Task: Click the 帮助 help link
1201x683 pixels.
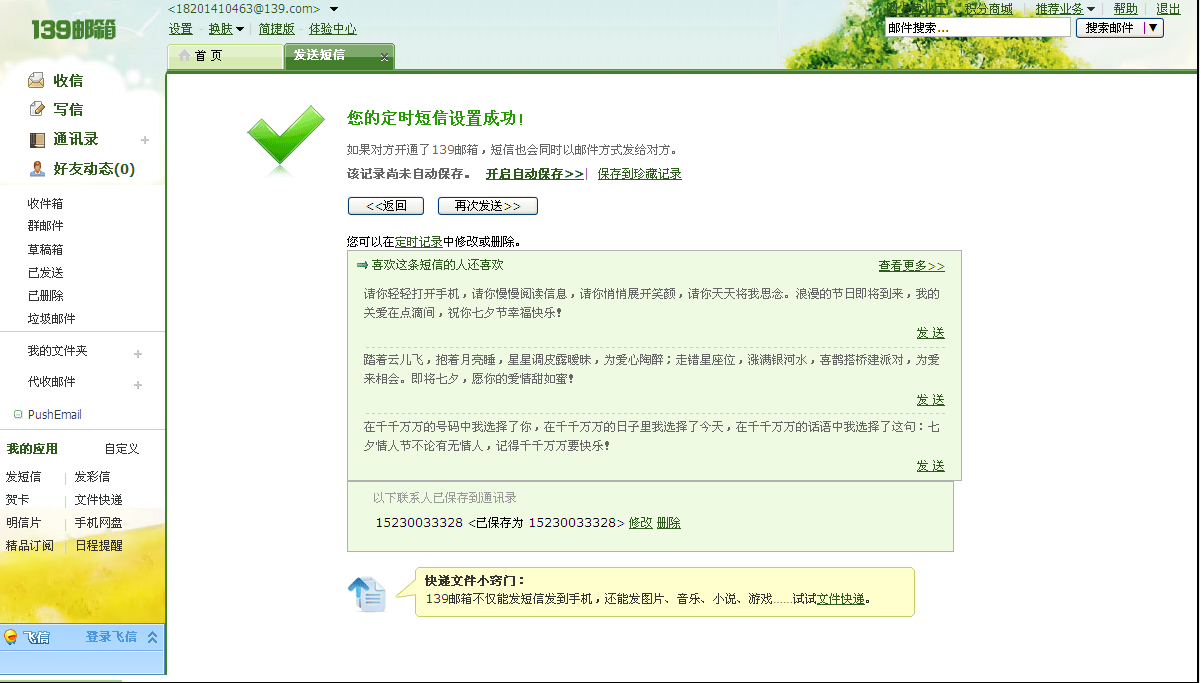Action: pos(1125,9)
